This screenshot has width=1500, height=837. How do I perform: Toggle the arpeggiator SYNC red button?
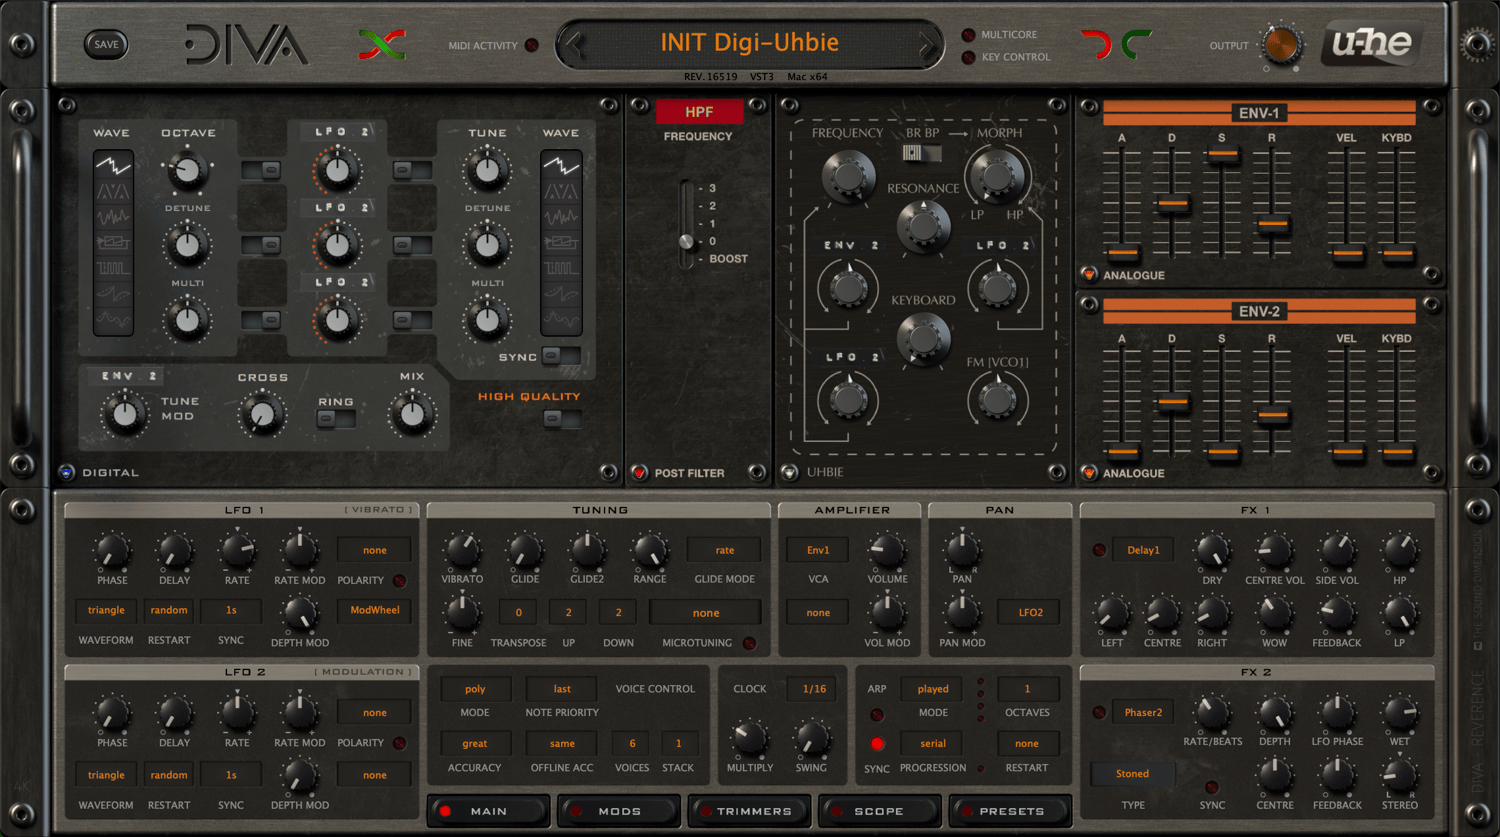[877, 744]
